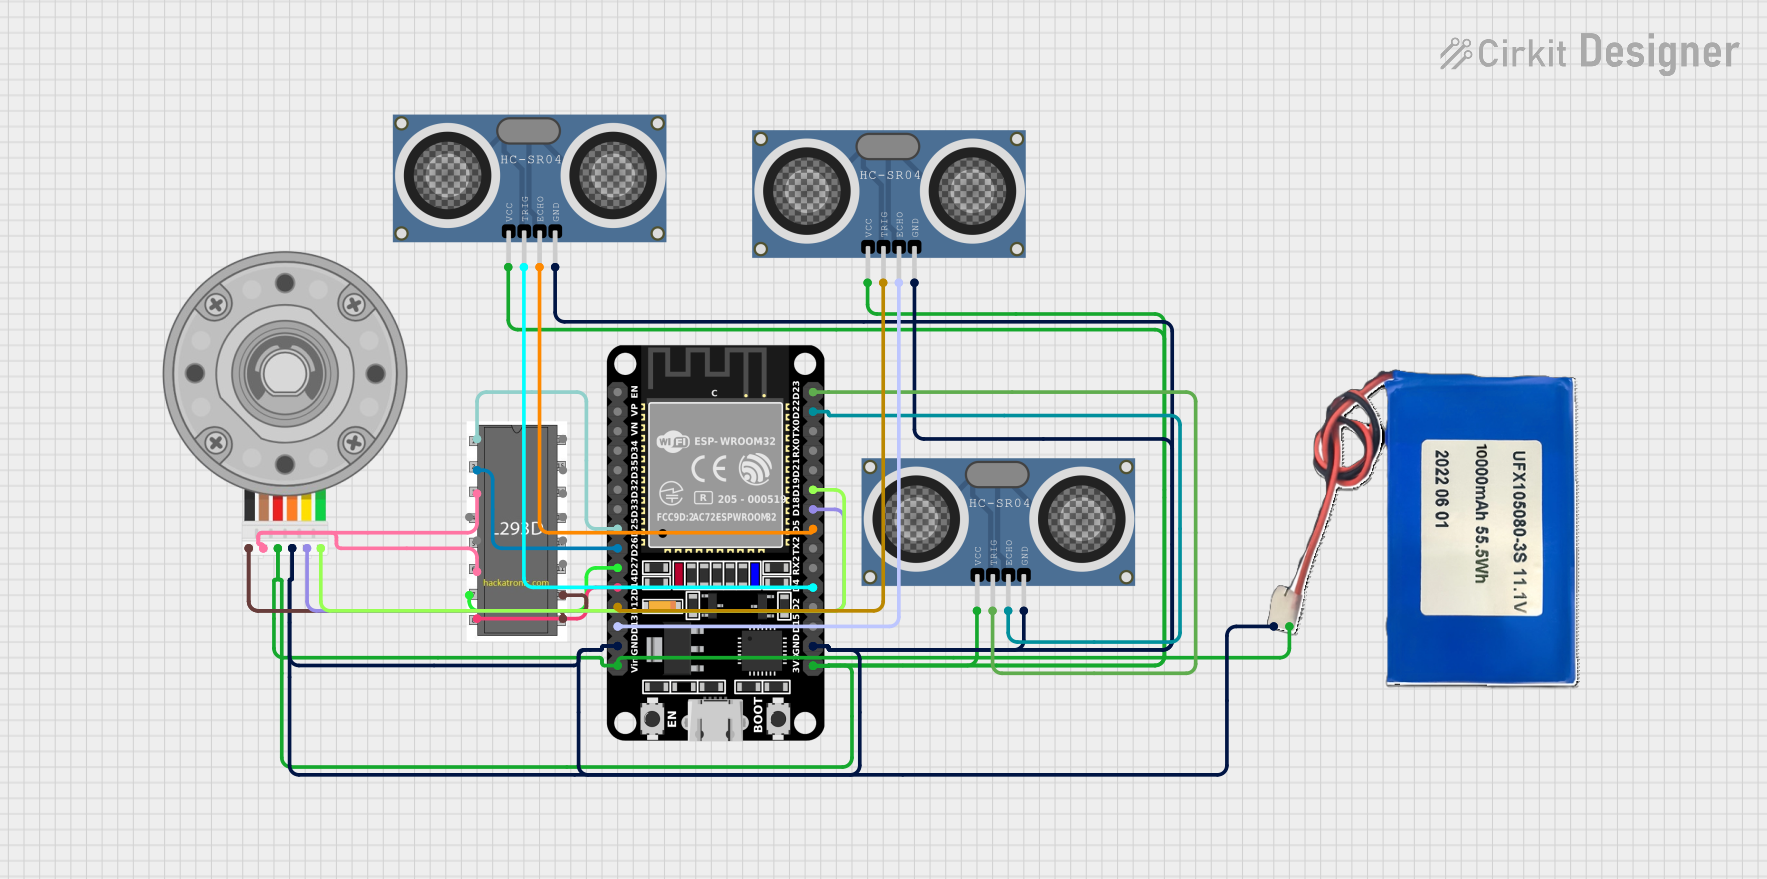Click the green wire end under the top-left sensor
Viewport: 1767px width, 879px height.
point(508,267)
